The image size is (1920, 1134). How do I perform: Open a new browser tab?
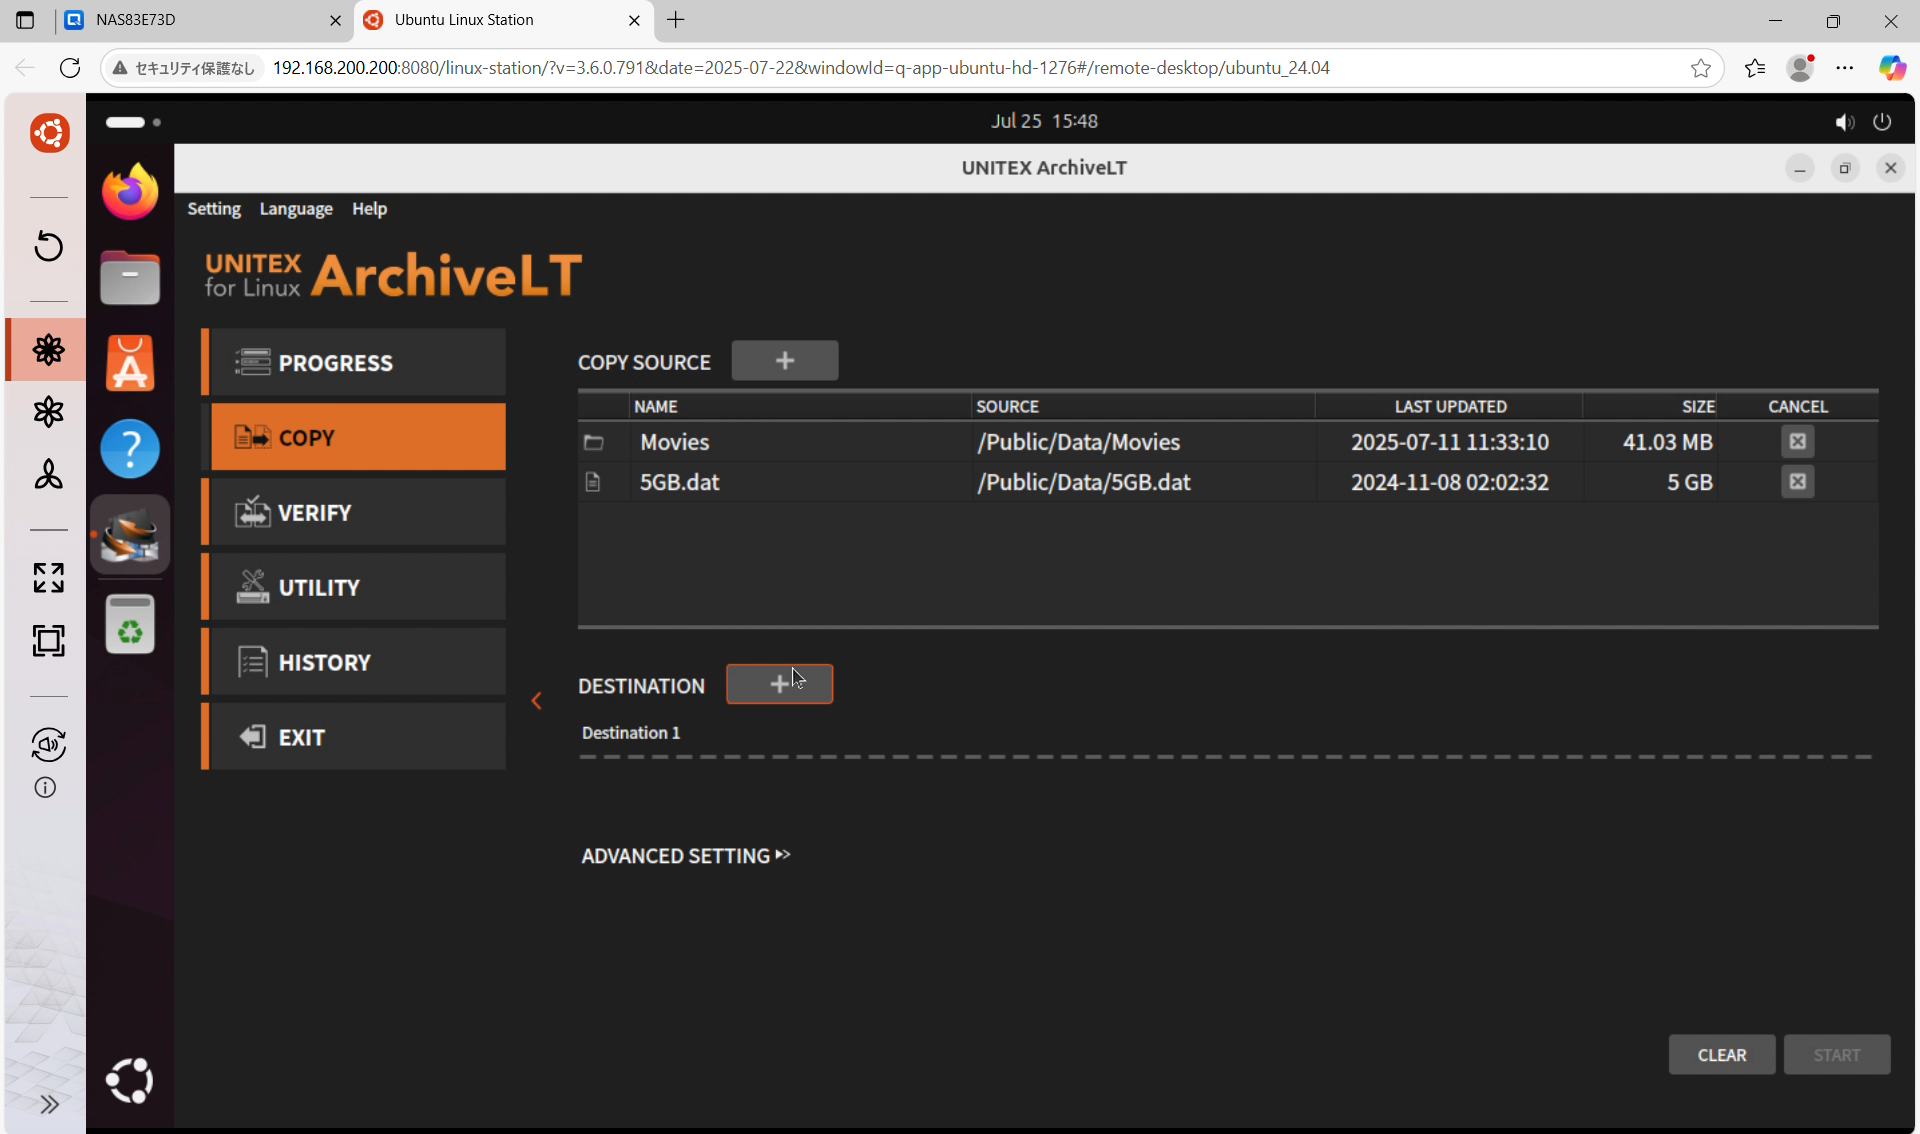[676, 20]
